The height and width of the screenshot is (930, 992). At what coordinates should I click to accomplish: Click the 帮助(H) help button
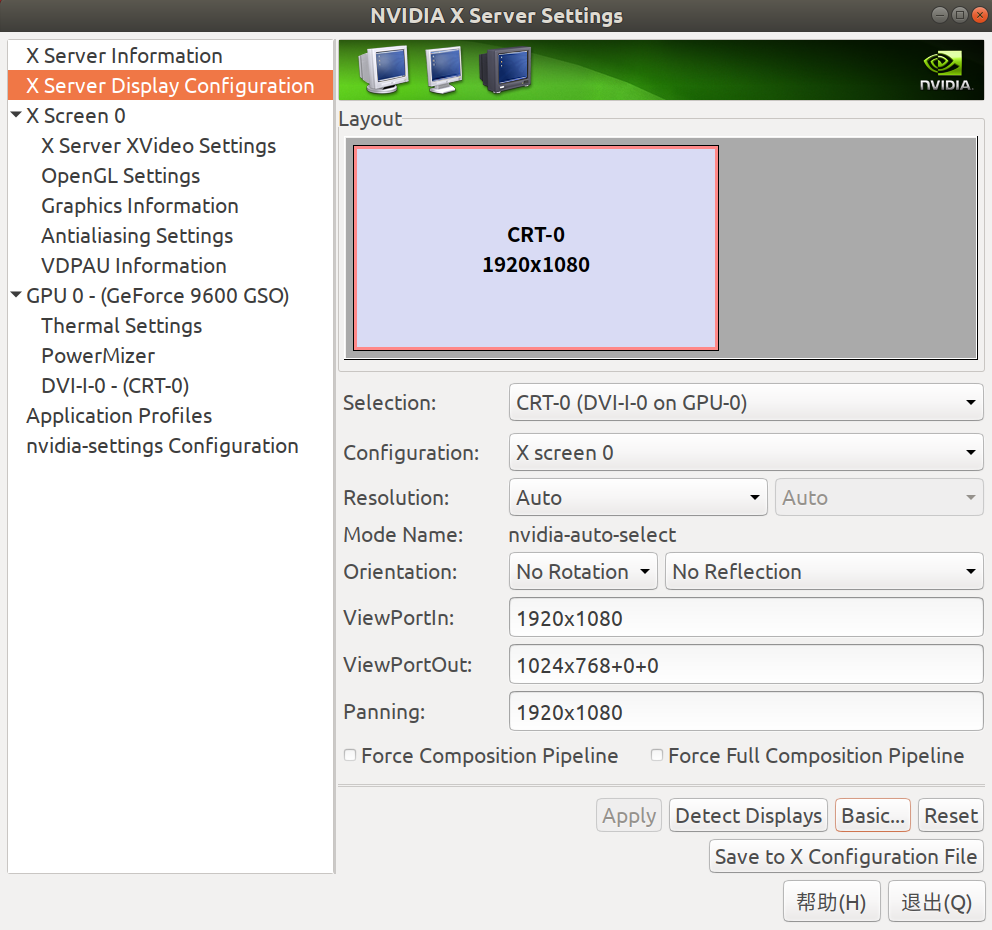(x=831, y=902)
